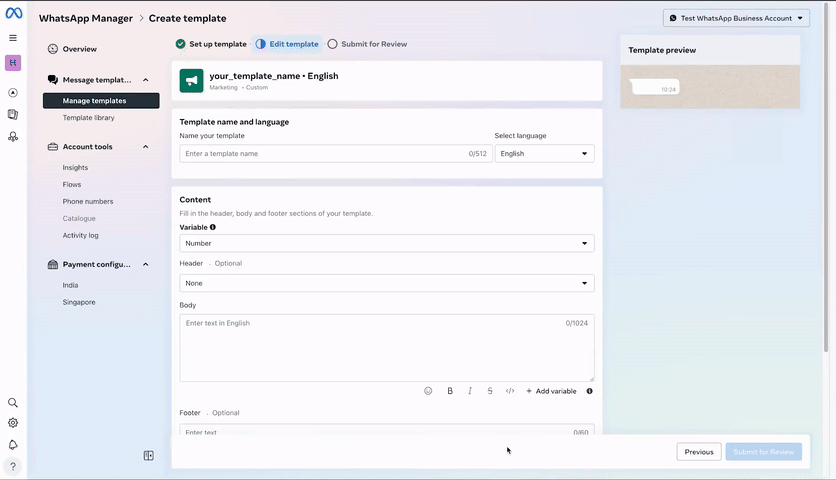Click the Footer text input field

tap(387, 430)
